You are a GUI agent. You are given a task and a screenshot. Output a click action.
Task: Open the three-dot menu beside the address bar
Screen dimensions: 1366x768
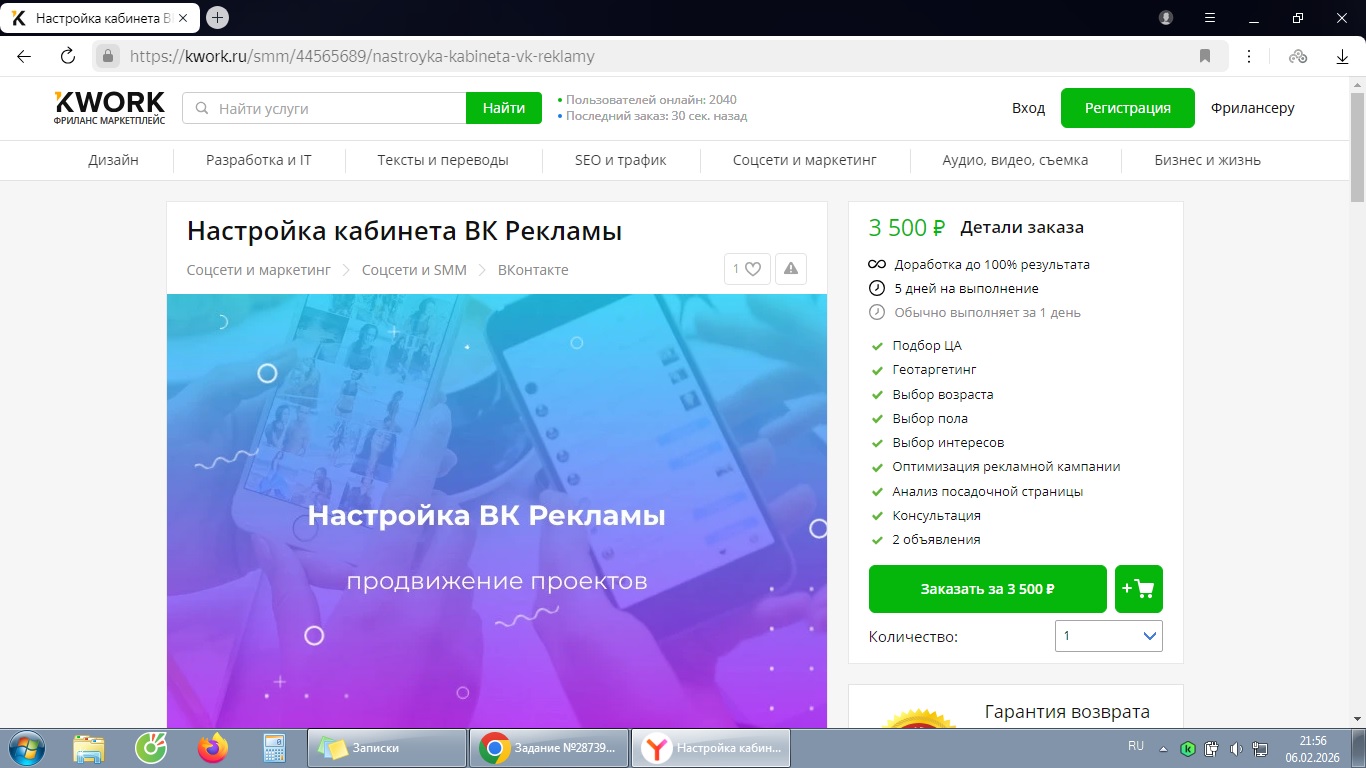(x=1249, y=56)
